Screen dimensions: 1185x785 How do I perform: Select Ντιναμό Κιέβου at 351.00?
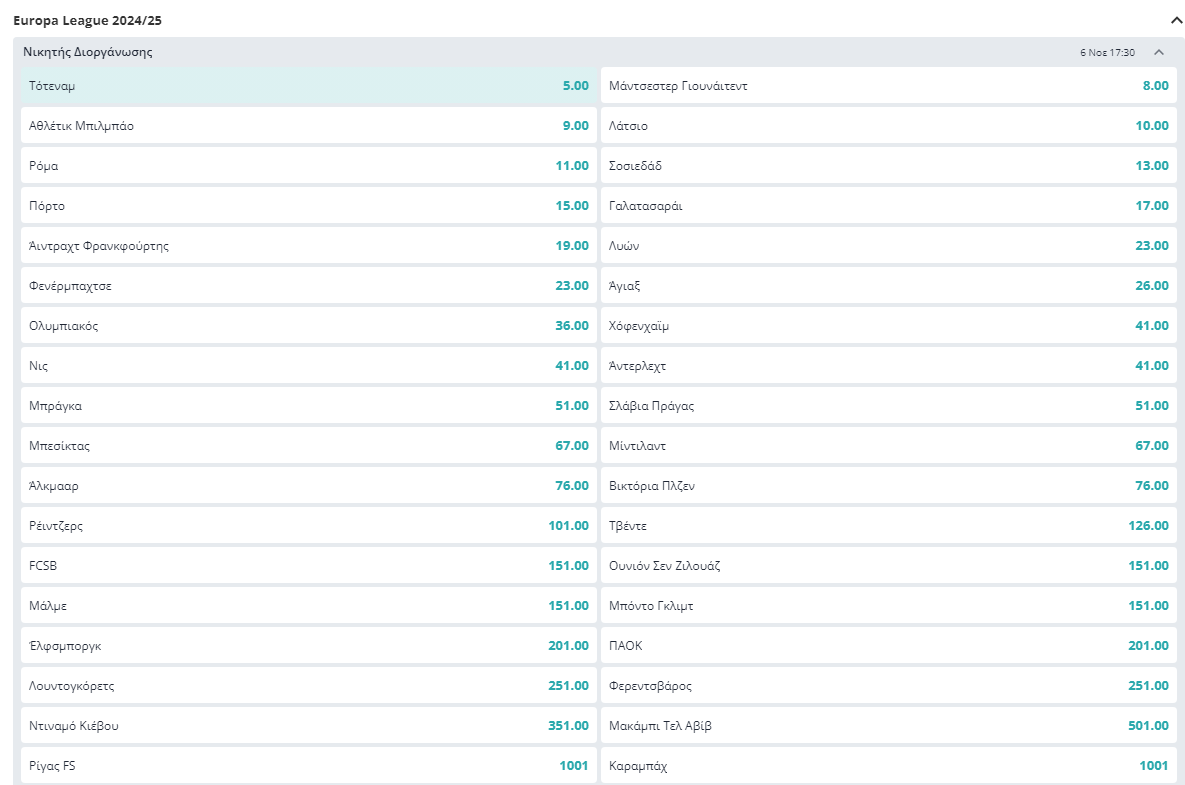coord(308,726)
